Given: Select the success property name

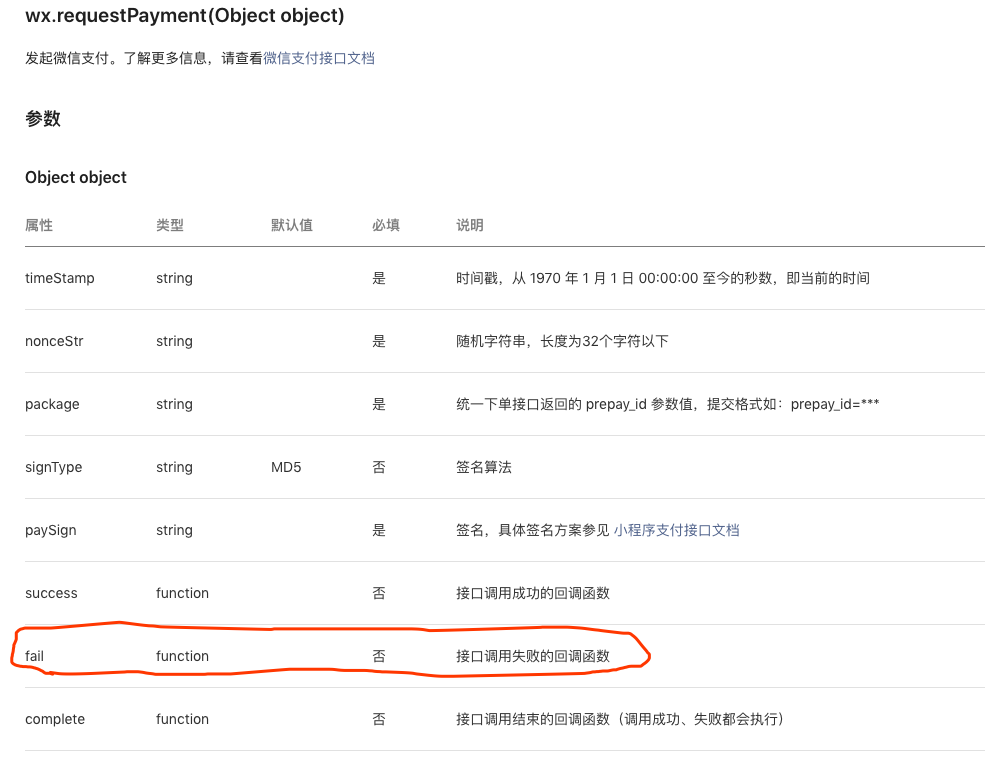Looking at the screenshot, I should click(51, 593).
